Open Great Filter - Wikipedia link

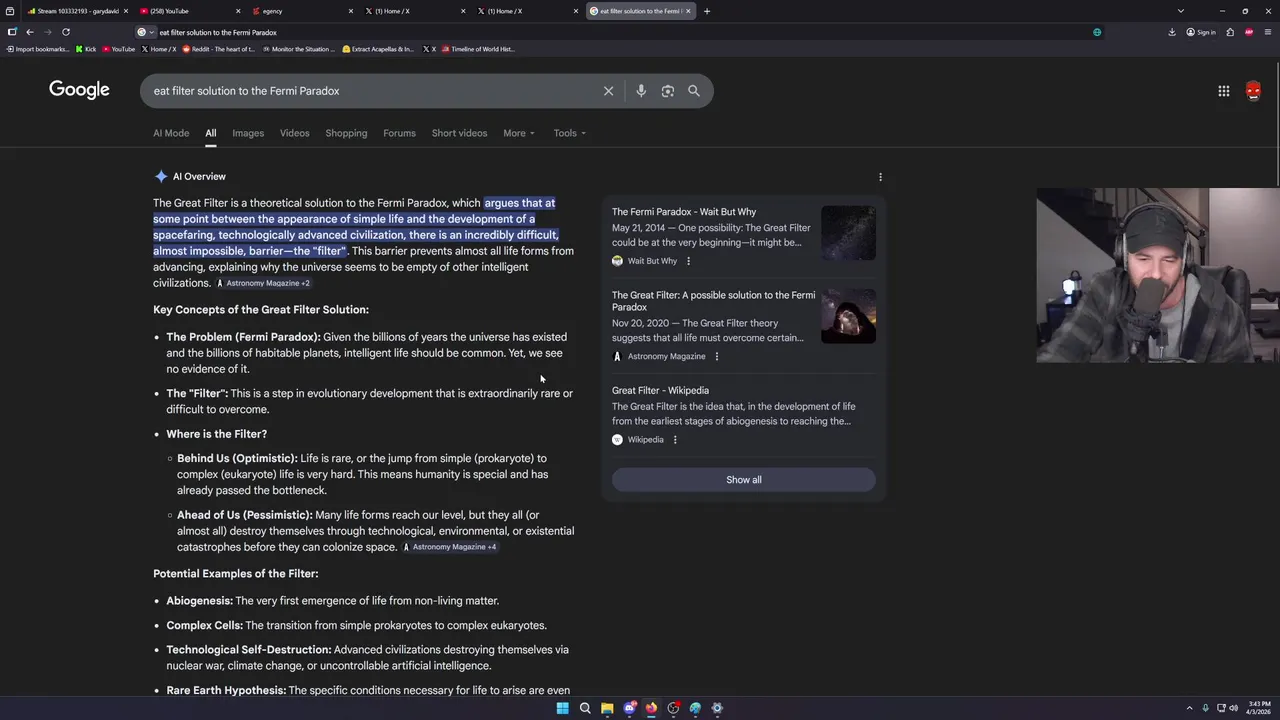pyautogui.click(x=660, y=391)
